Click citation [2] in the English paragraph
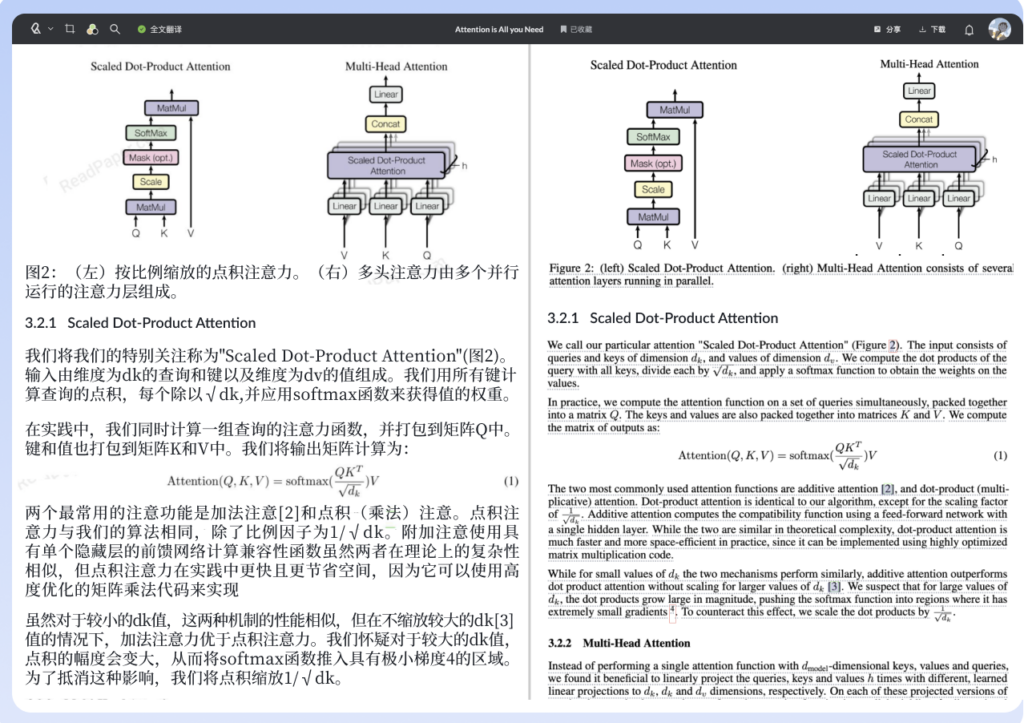 pos(888,489)
